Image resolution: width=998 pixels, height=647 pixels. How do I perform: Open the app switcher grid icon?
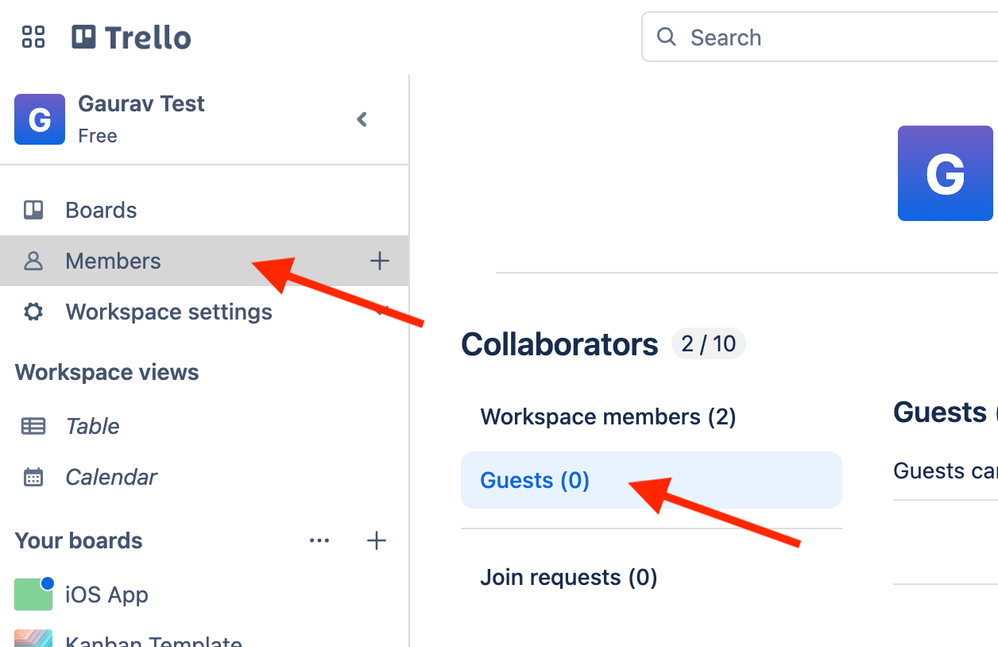pyautogui.click(x=33, y=37)
